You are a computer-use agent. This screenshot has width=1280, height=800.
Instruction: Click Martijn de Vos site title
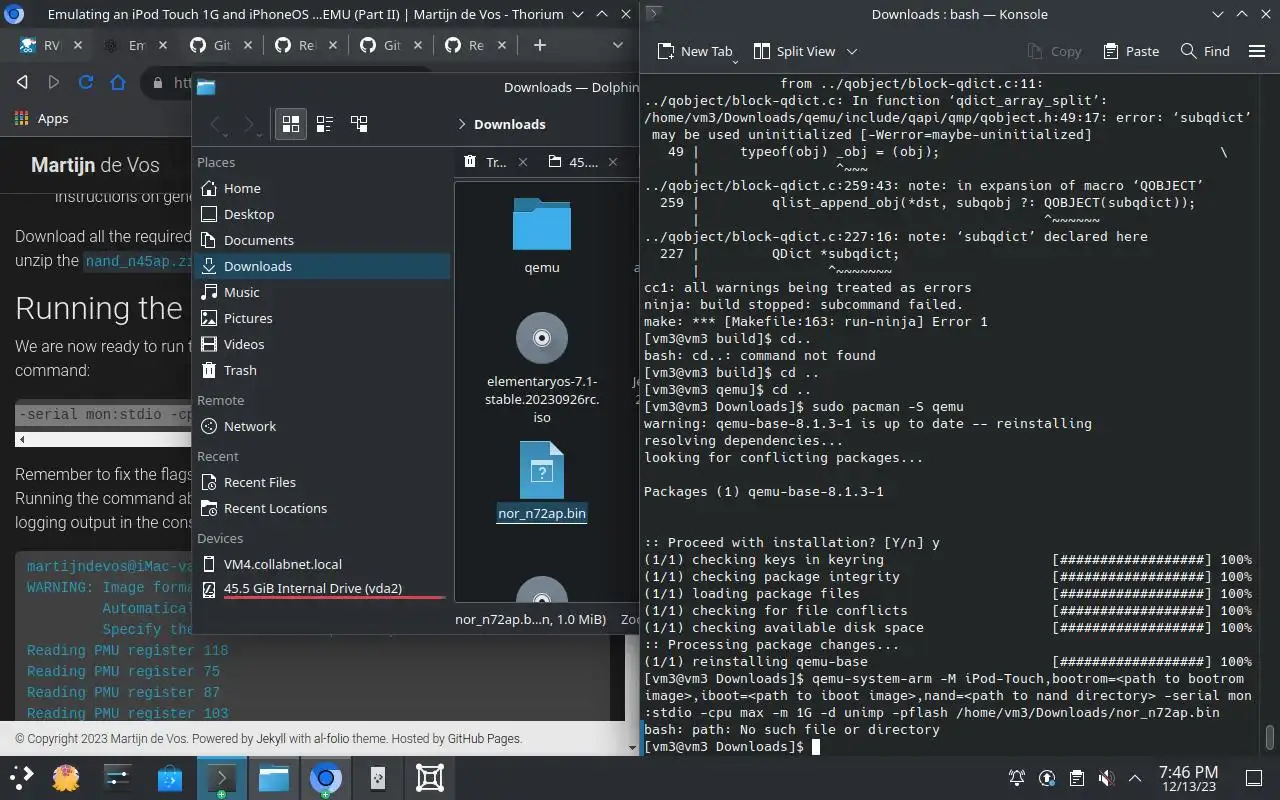[x=95, y=165]
